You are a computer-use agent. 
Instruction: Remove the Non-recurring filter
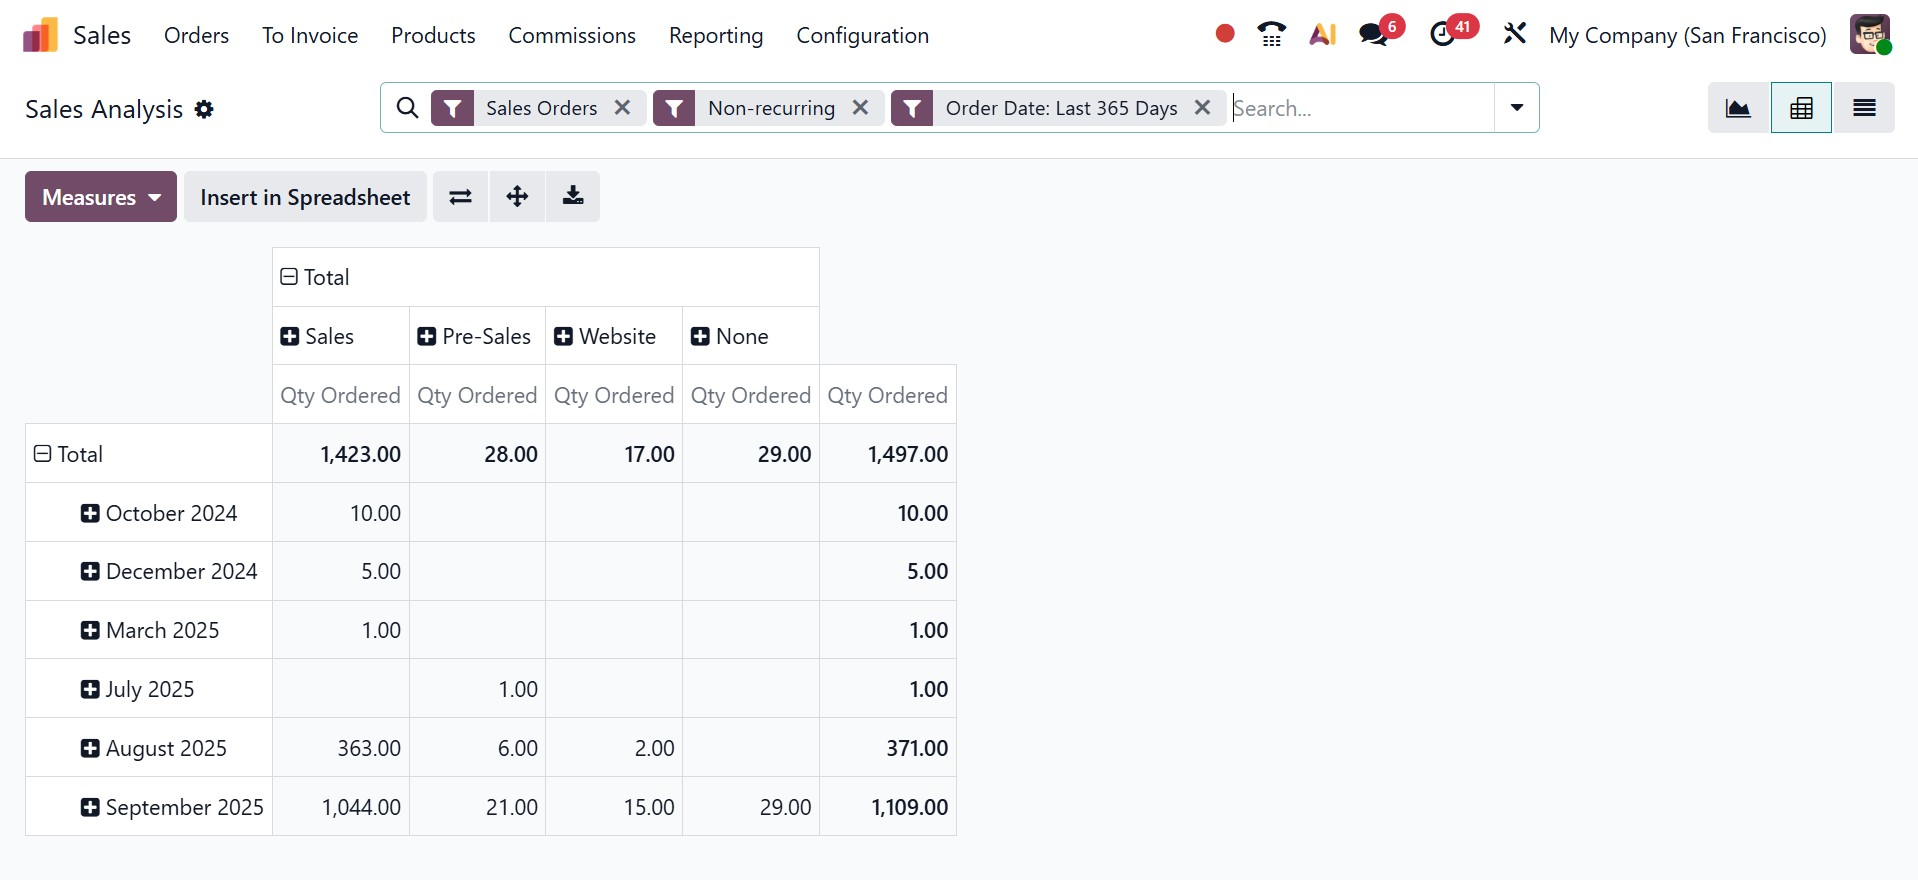[x=860, y=108]
